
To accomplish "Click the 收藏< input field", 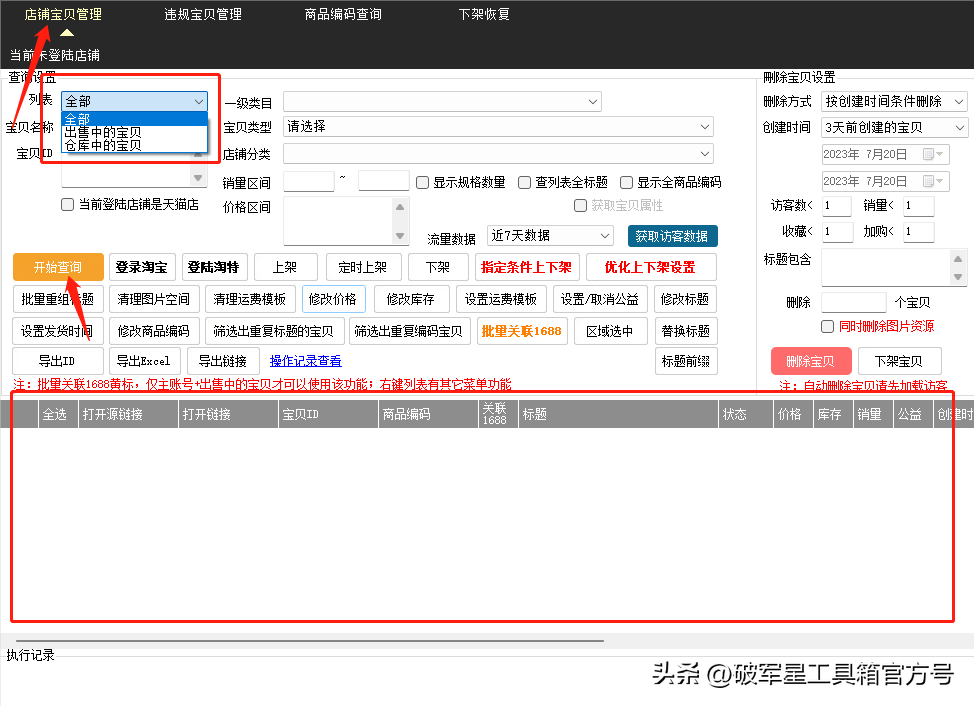I will pos(837,232).
